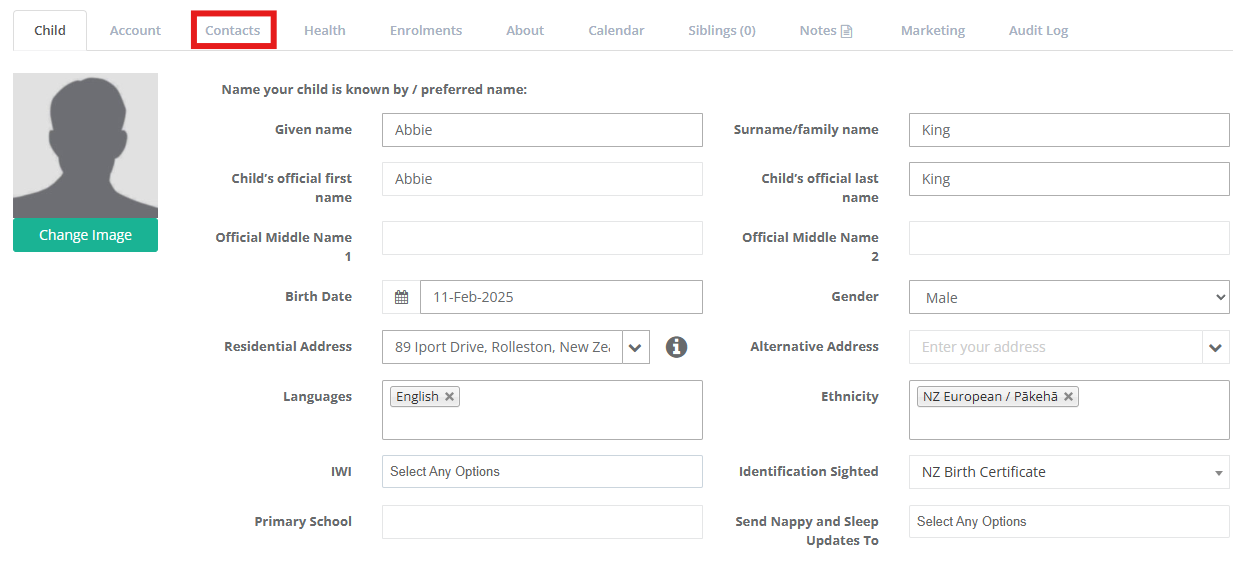Click the child profile photo placeholder
1243x562 pixels.
tap(85, 146)
